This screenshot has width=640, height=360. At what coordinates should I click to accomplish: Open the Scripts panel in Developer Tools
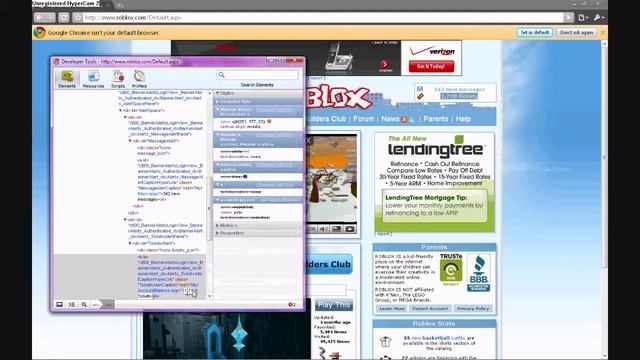tap(118, 79)
